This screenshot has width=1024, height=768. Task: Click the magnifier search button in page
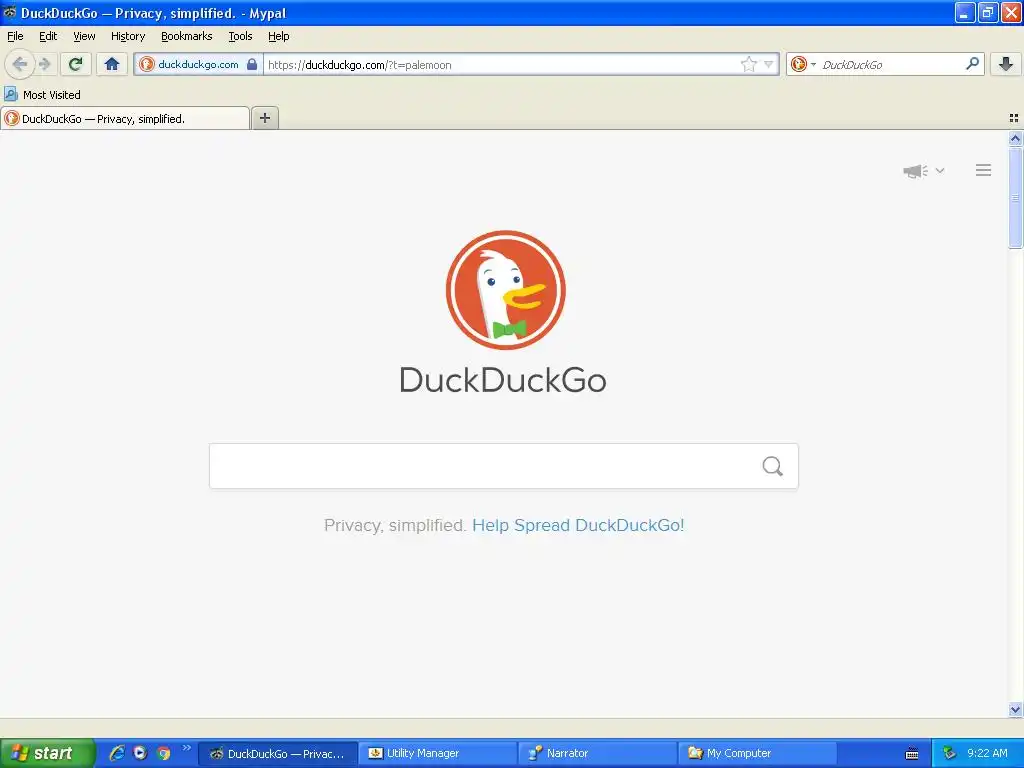[773, 466]
